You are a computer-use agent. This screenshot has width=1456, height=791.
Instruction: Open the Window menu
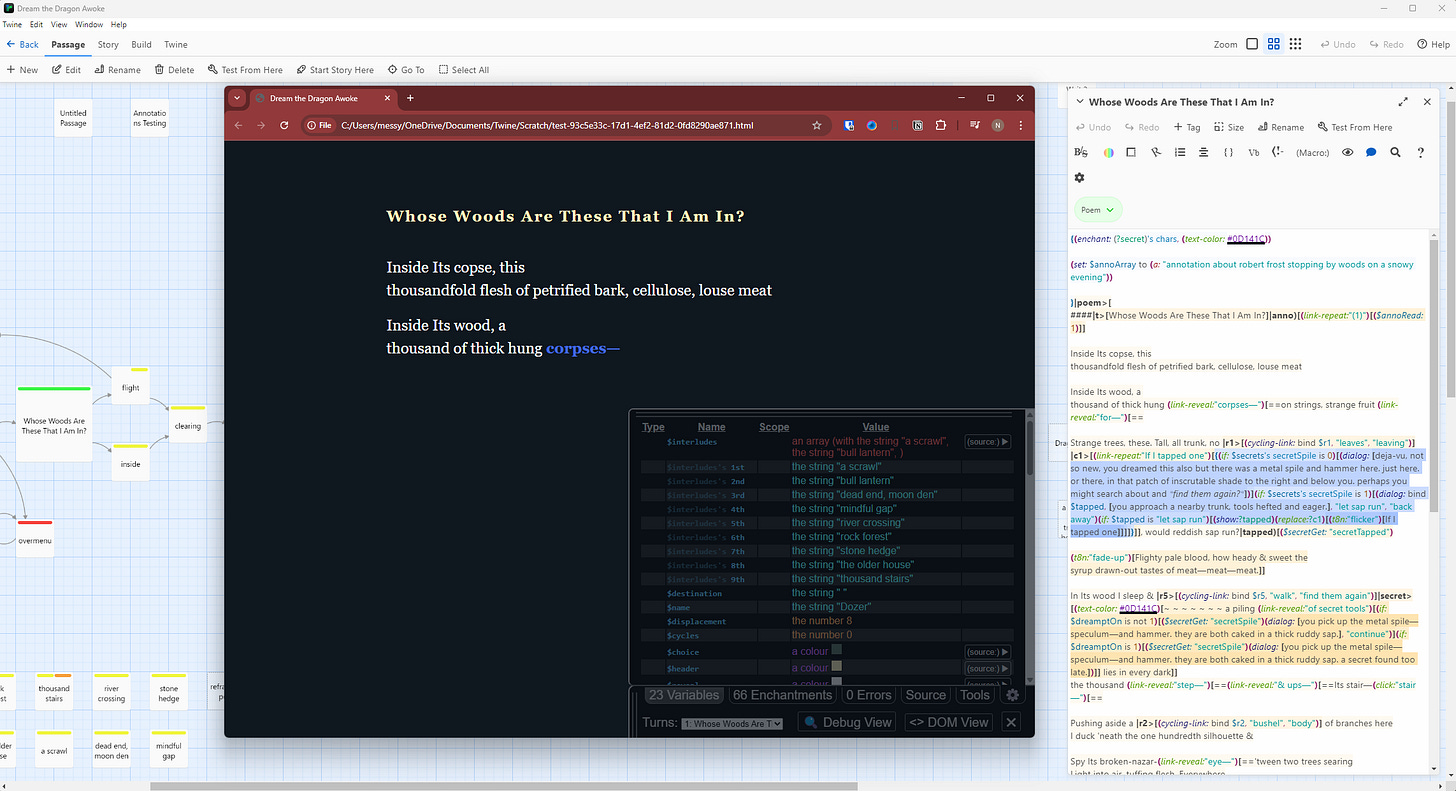click(89, 24)
